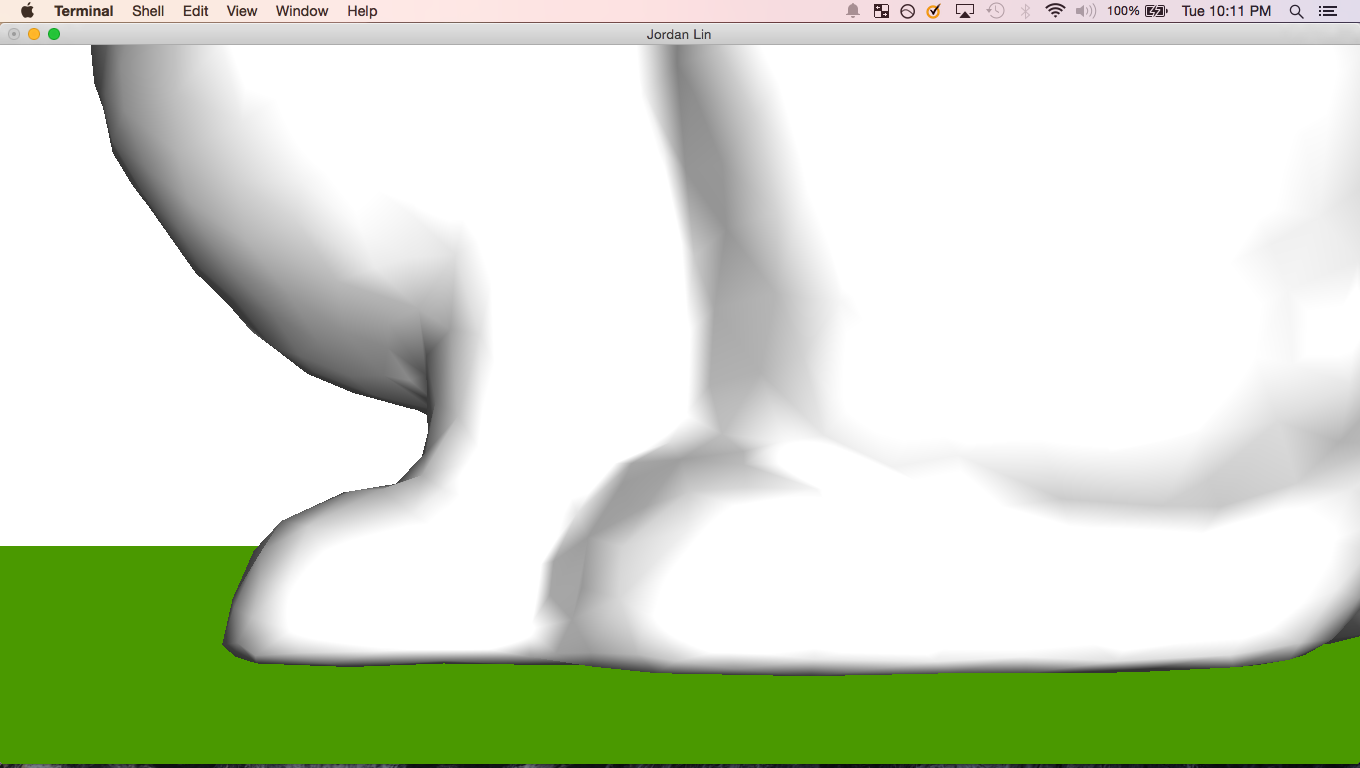
Task: Click the notification bell icon in menu bar
Action: pos(853,11)
